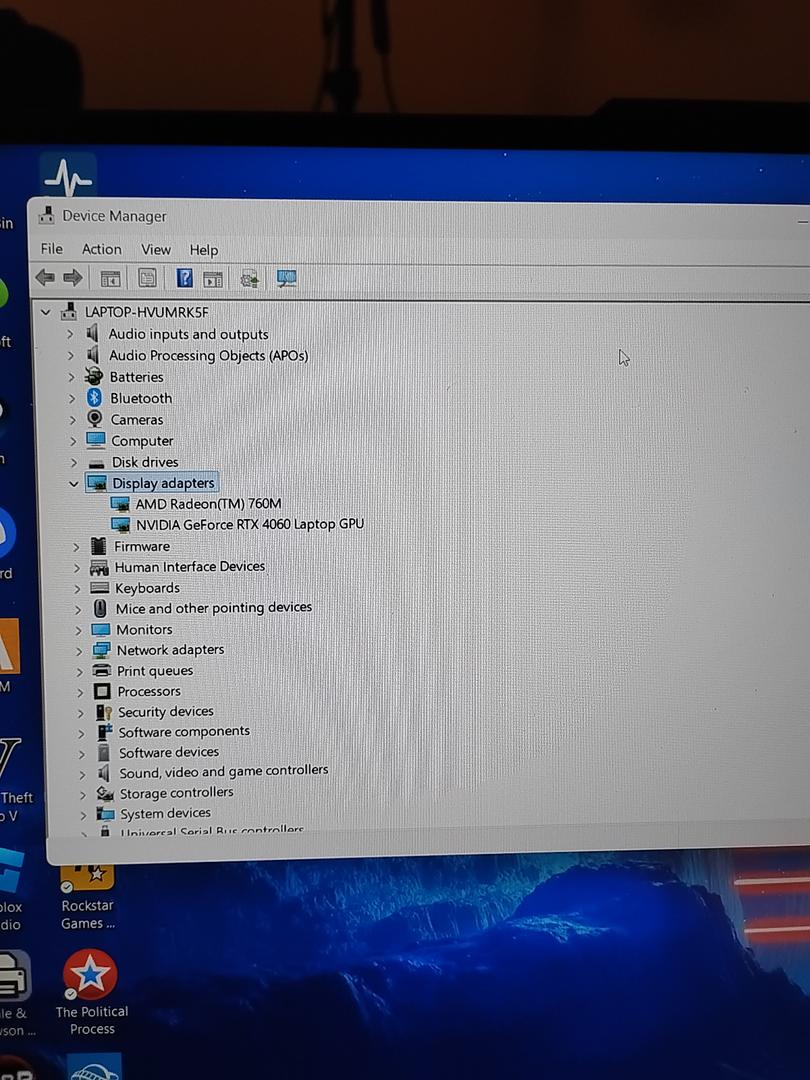Select the Processors label
This screenshot has height=1080, width=810.
pyautogui.click(x=149, y=691)
